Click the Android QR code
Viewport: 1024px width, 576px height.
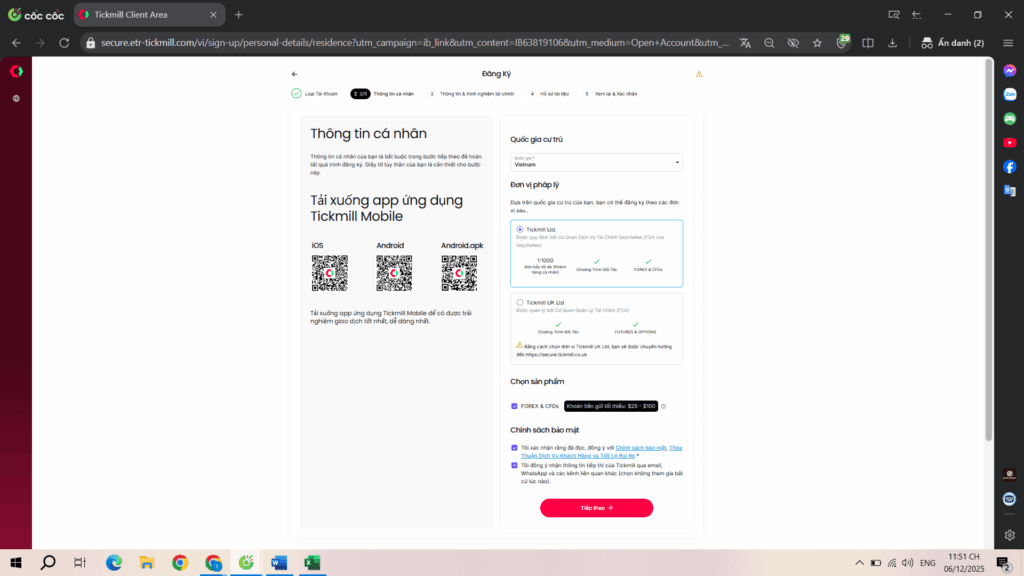(x=394, y=273)
